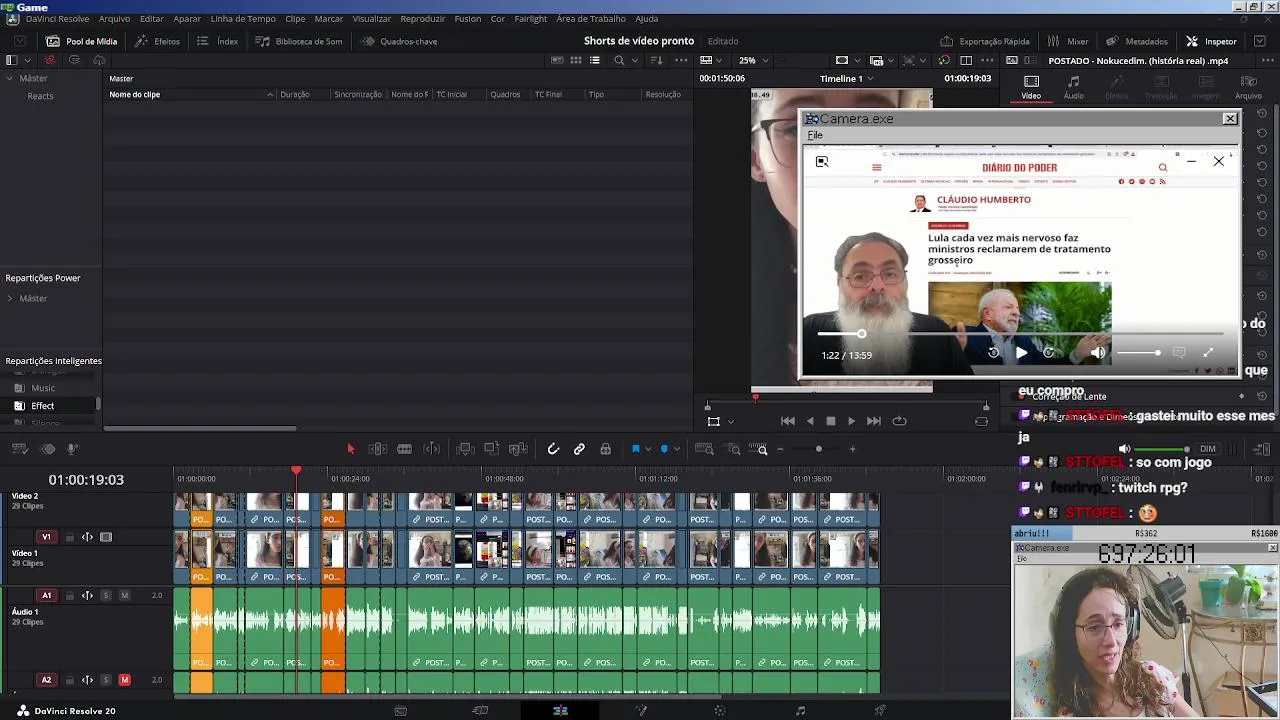Switch to inspector Vídeo tab
The image size is (1280, 720).
(1031, 87)
